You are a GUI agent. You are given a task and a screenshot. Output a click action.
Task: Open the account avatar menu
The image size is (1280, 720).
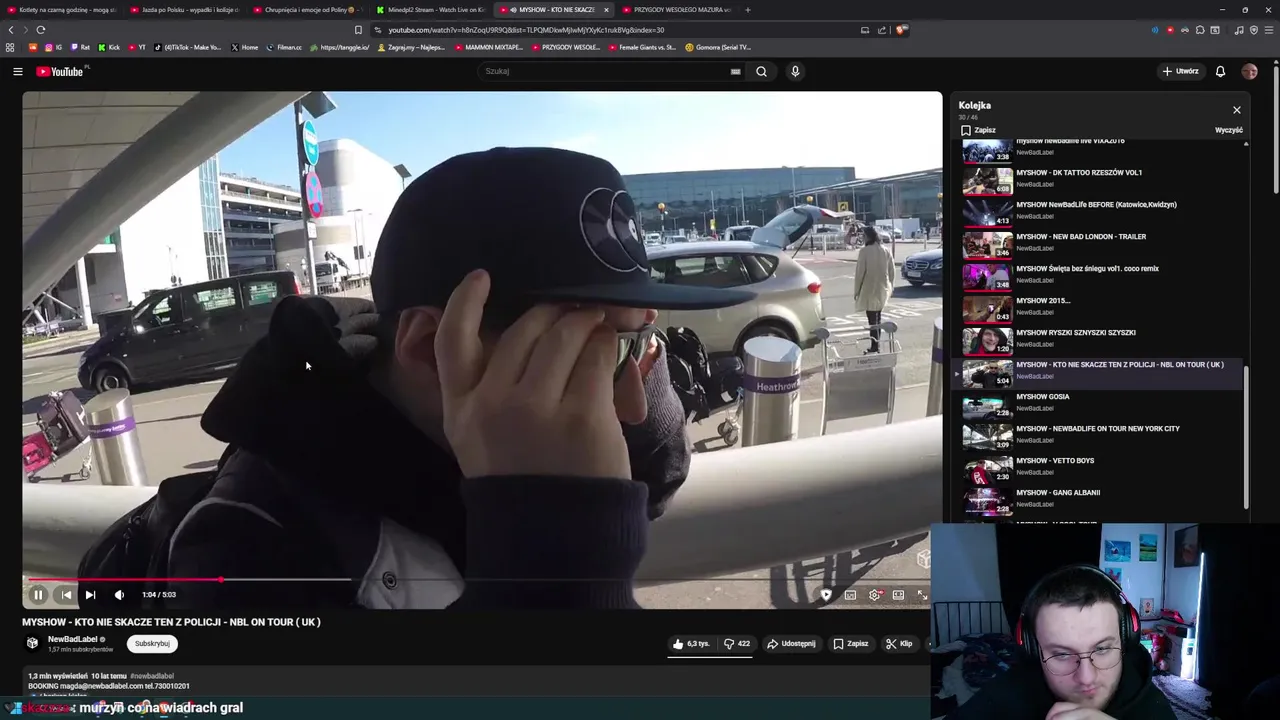[x=1249, y=71]
